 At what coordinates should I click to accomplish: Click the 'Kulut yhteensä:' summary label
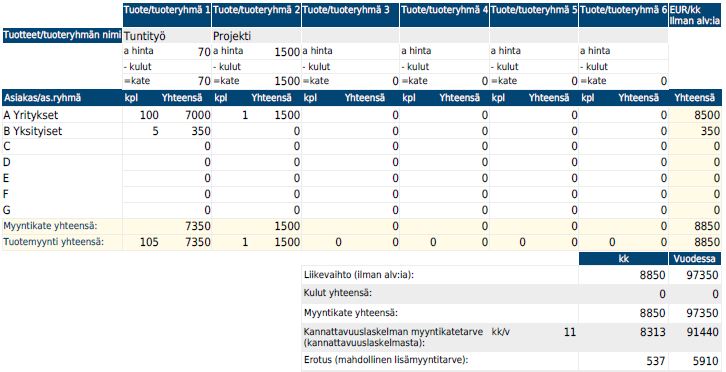tap(338, 294)
